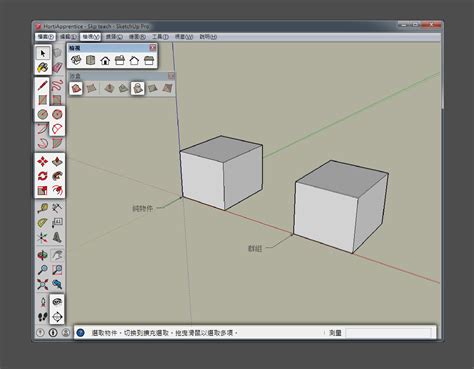
Task: Select the Look Around eye tool
Action: [x=57, y=302]
